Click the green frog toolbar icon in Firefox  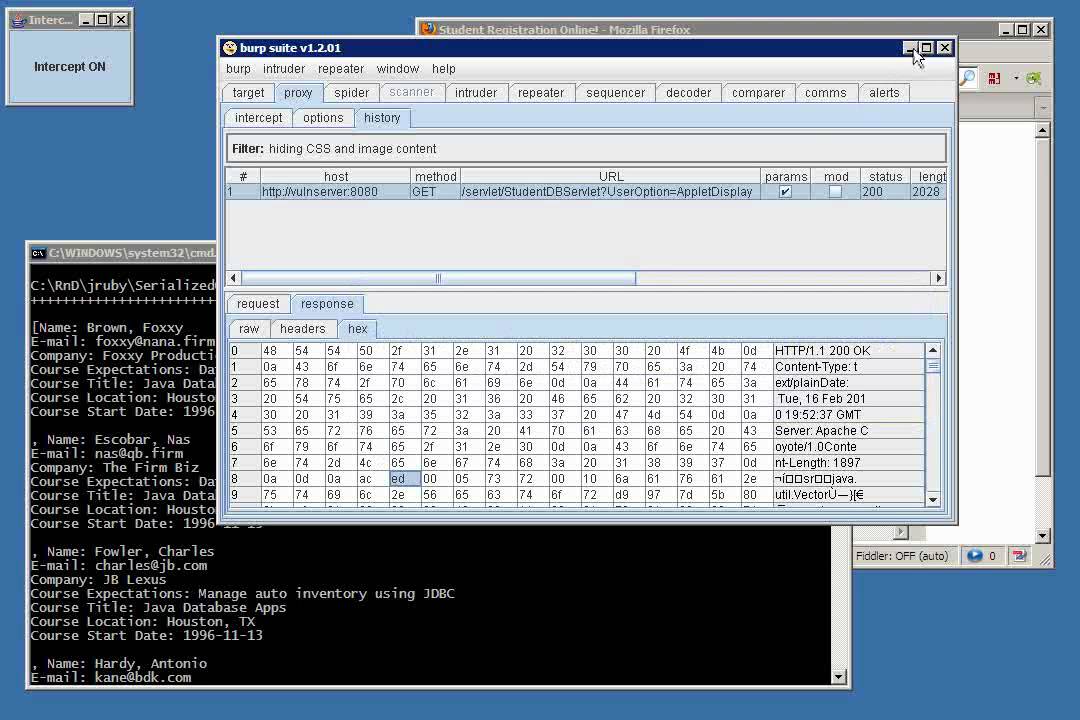(1033, 79)
